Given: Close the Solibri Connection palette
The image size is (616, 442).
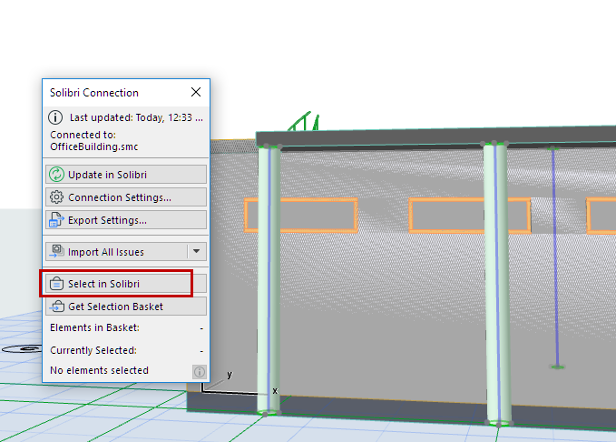Looking at the screenshot, I should (196, 92).
